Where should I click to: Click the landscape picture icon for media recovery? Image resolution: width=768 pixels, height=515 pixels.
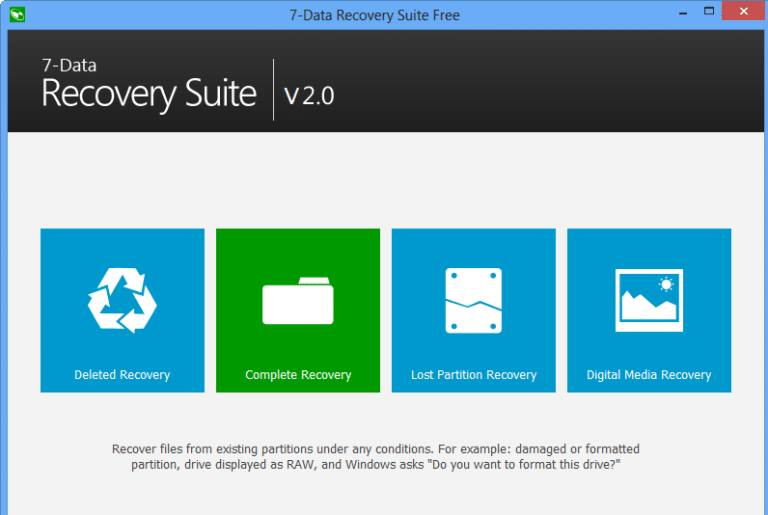point(649,300)
